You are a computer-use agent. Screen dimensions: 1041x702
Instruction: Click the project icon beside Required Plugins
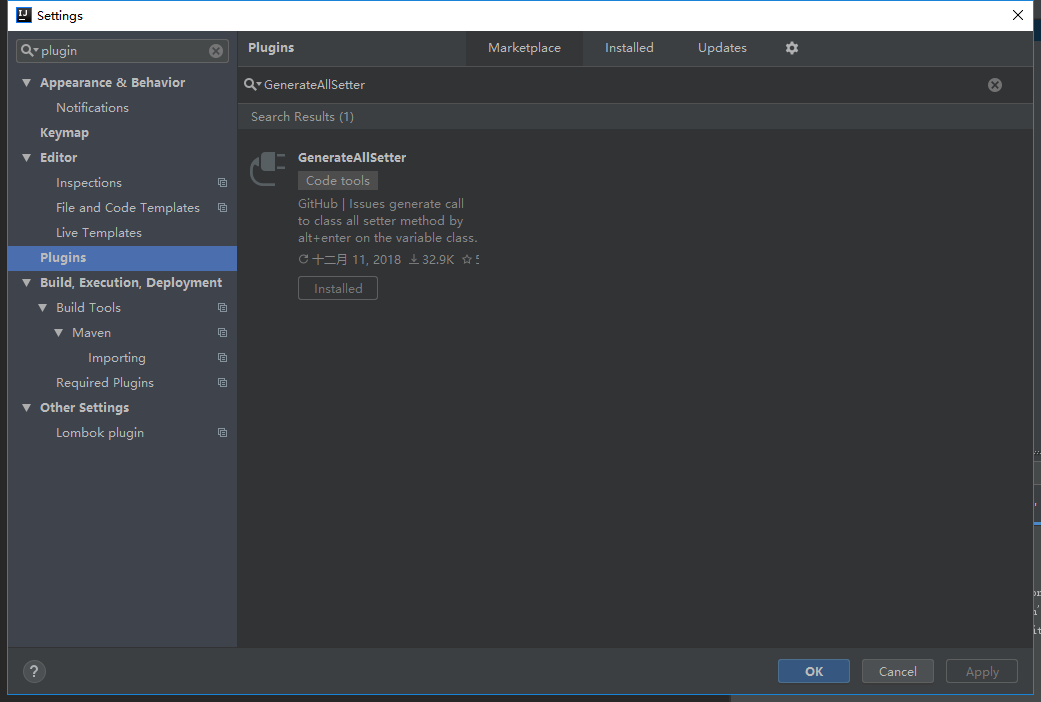tap(222, 383)
